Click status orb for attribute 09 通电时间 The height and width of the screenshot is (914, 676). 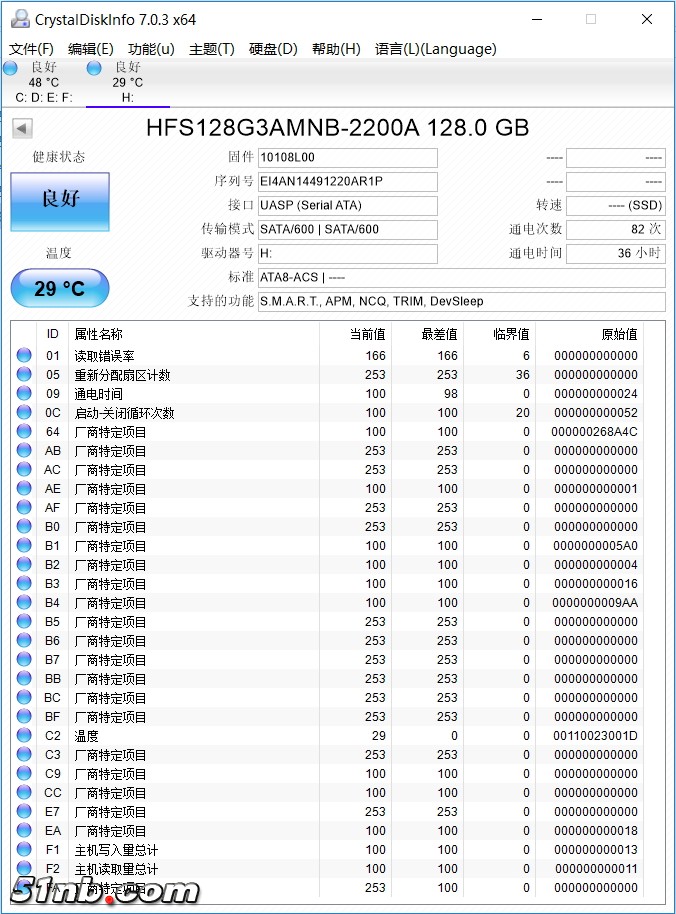click(x=24, y=394)
